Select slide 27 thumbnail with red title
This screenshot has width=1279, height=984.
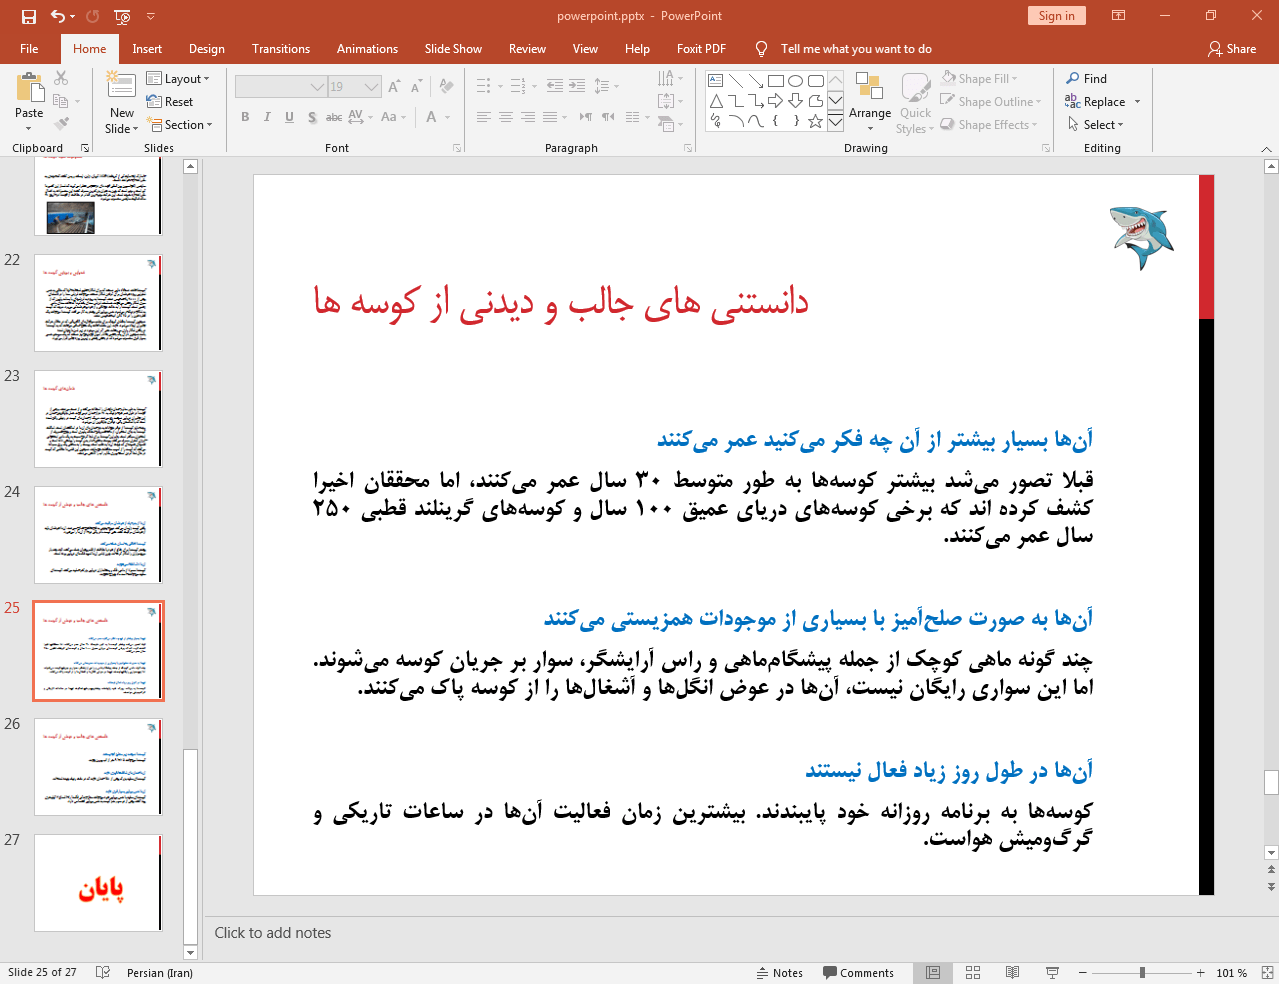[98, 883]
